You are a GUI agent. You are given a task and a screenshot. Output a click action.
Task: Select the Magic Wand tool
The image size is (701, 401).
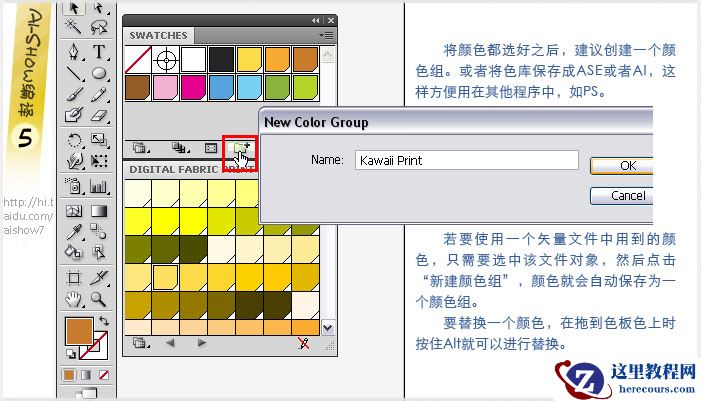click(x=73, y=27)
